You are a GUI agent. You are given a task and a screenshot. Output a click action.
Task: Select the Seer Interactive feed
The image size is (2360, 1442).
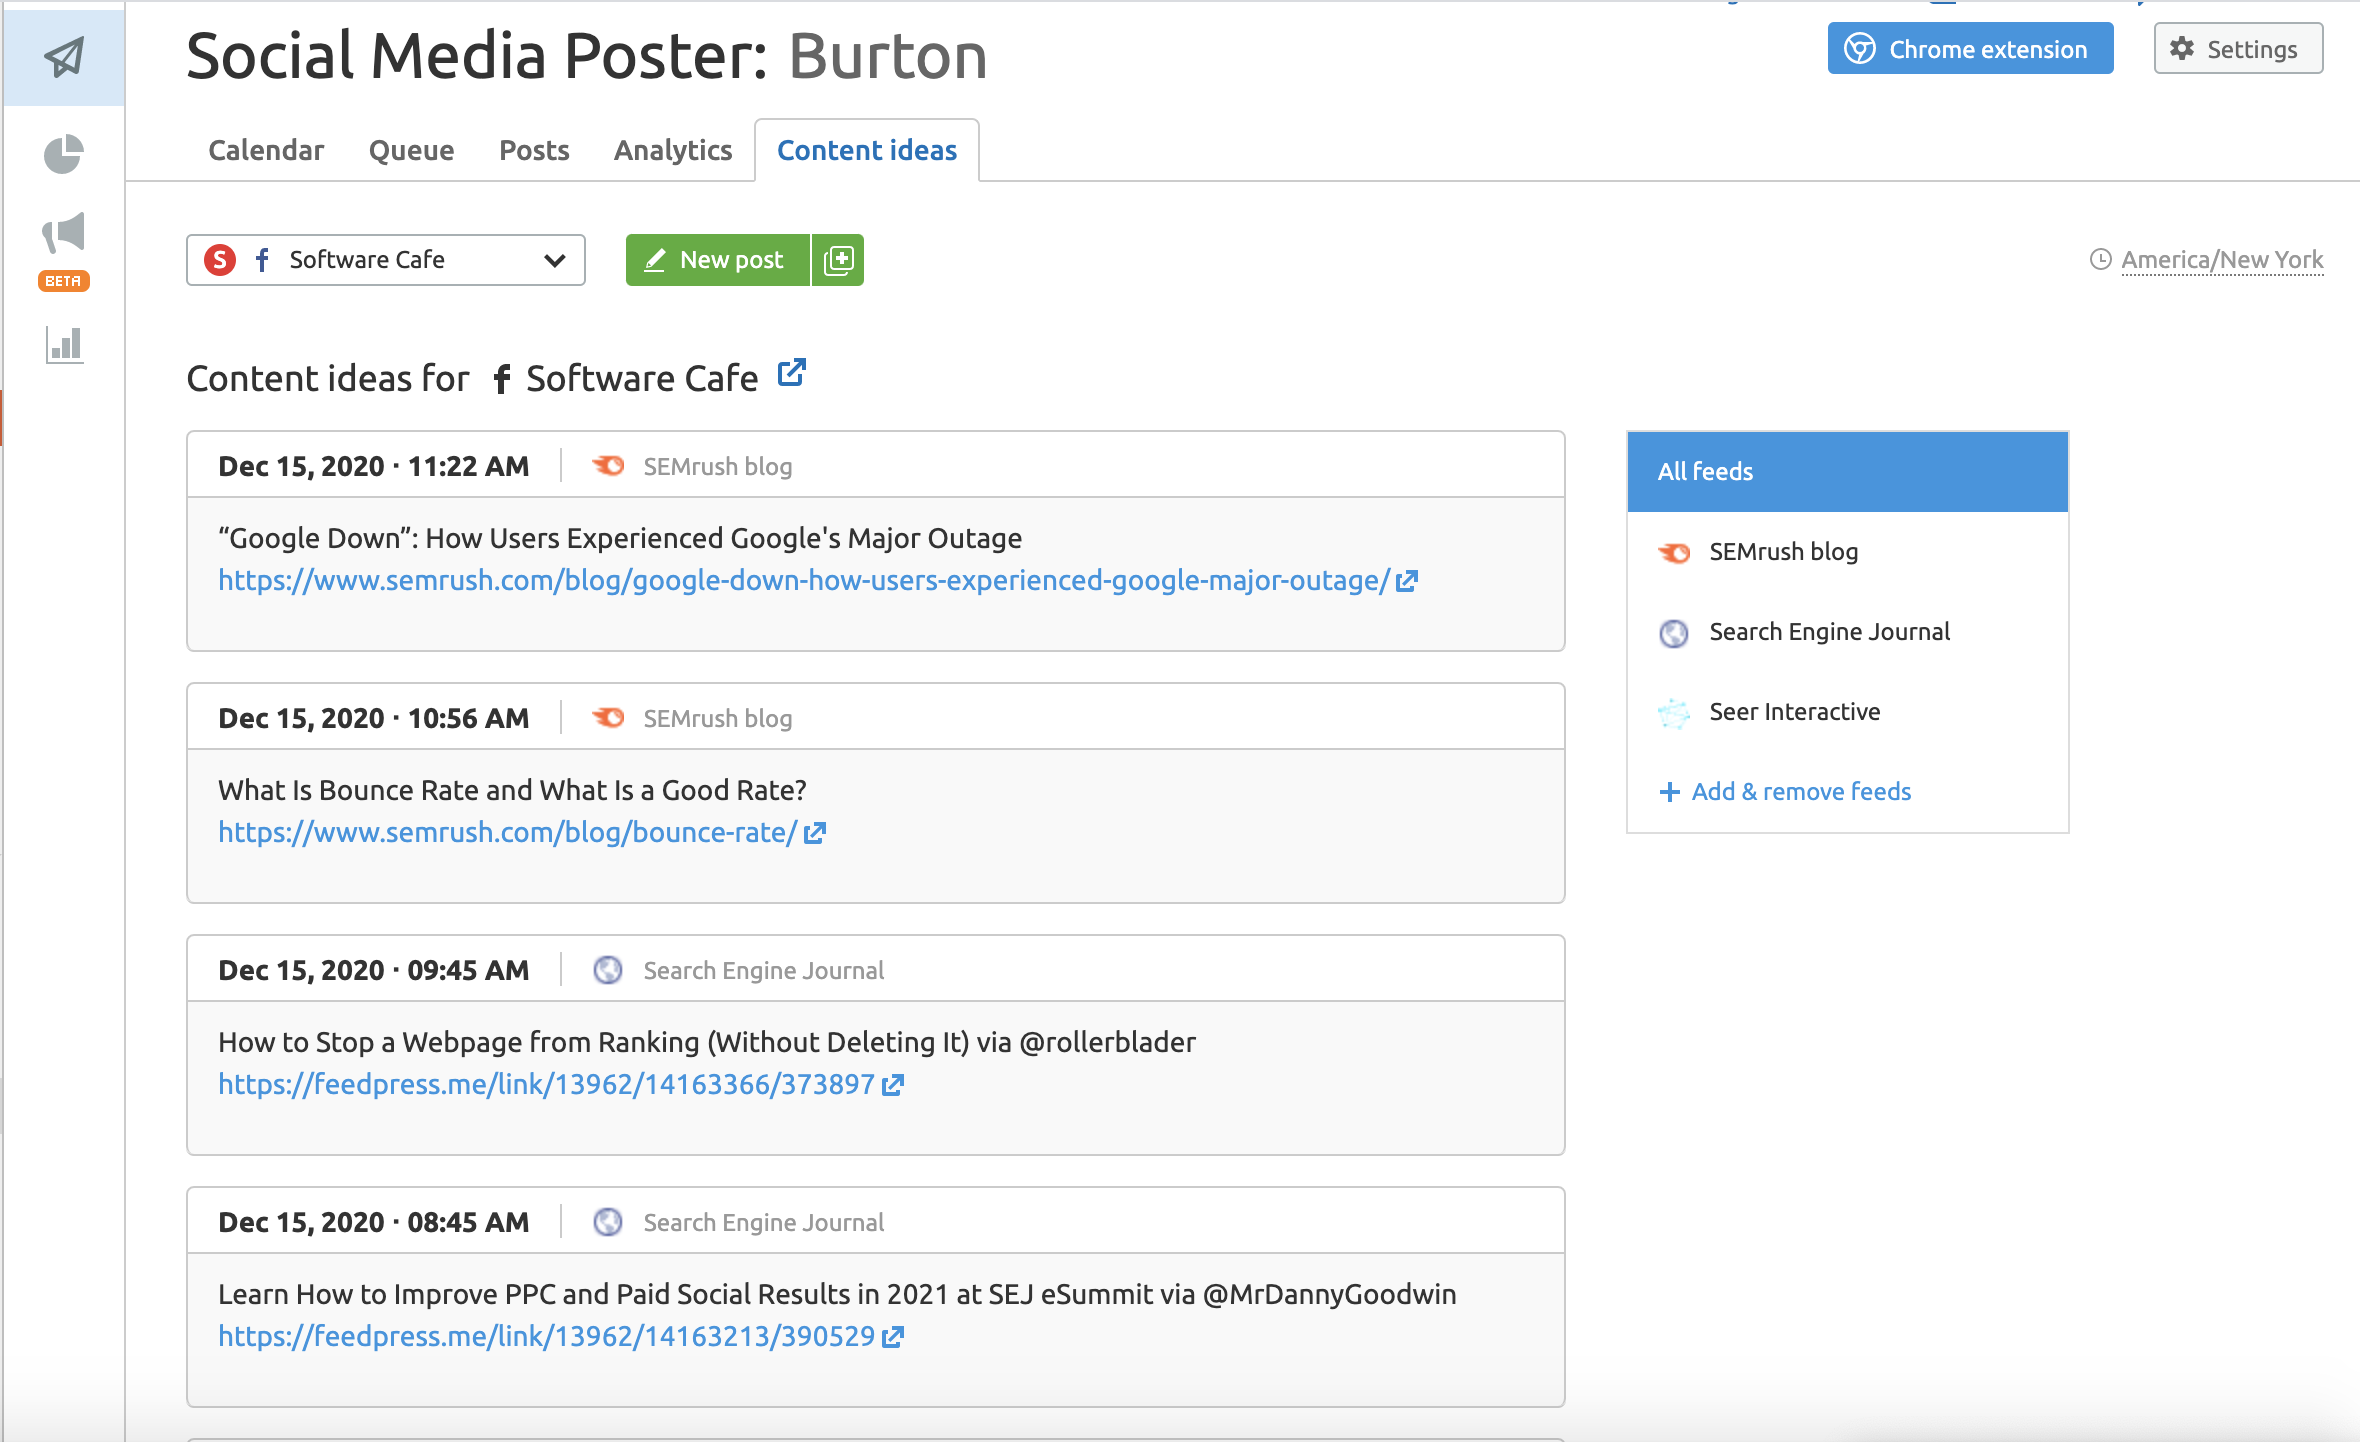click(x=1794, y=712)
